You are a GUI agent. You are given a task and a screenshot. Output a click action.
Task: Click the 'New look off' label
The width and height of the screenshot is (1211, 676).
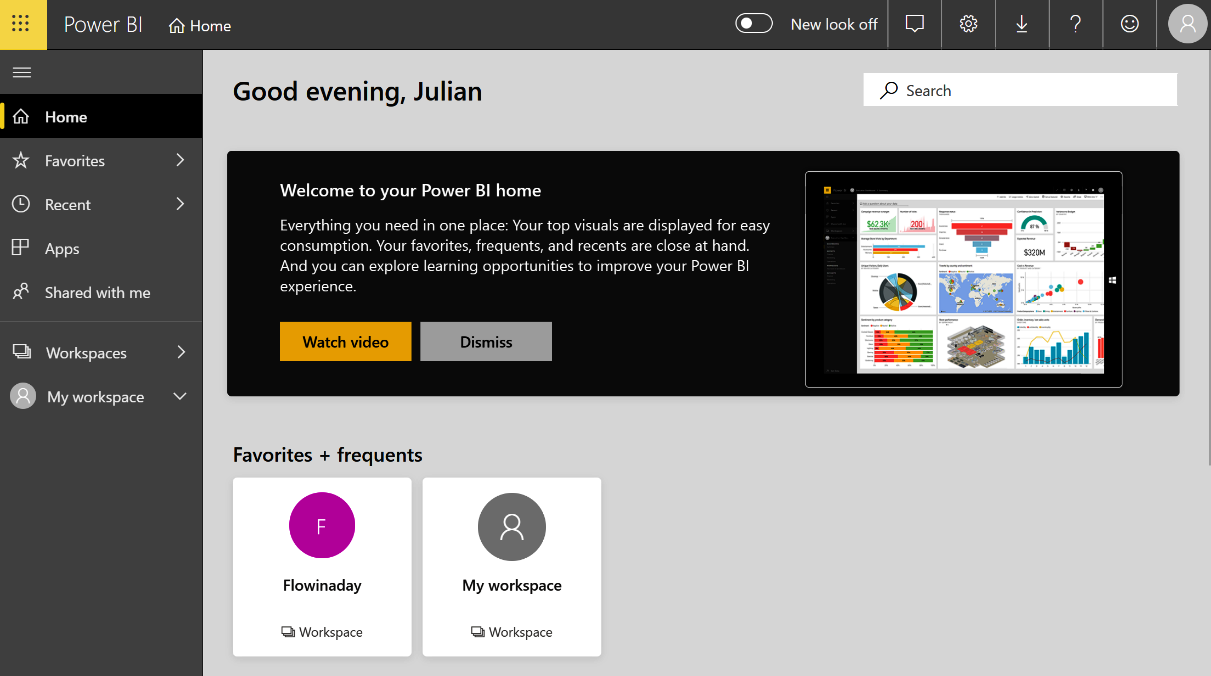click(x=834, y=24)
